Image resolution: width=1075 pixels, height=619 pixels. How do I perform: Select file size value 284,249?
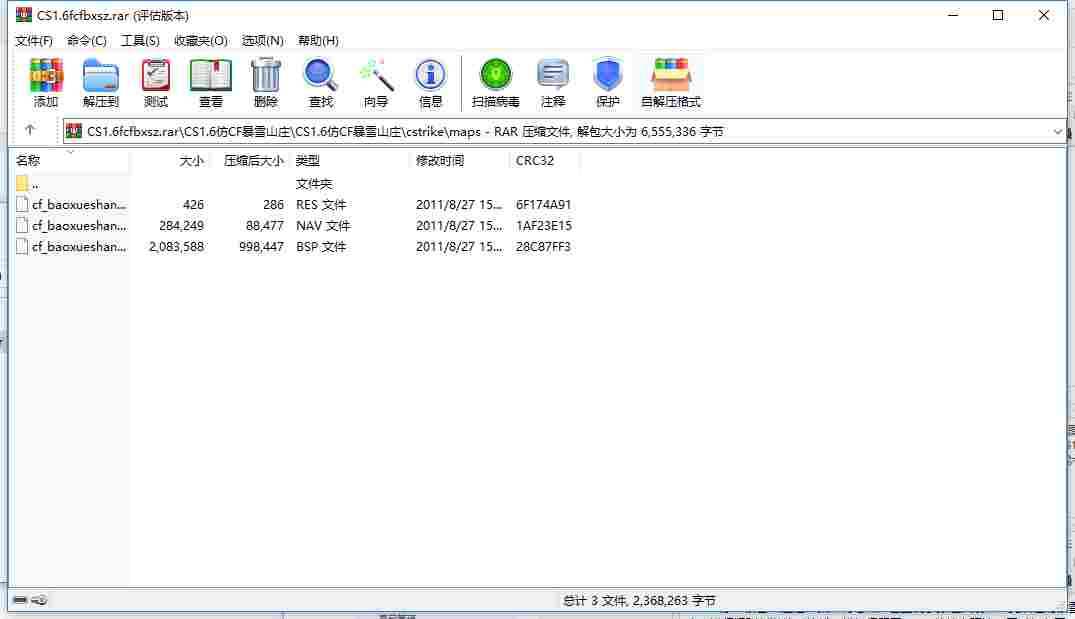(x=181, y=226)
